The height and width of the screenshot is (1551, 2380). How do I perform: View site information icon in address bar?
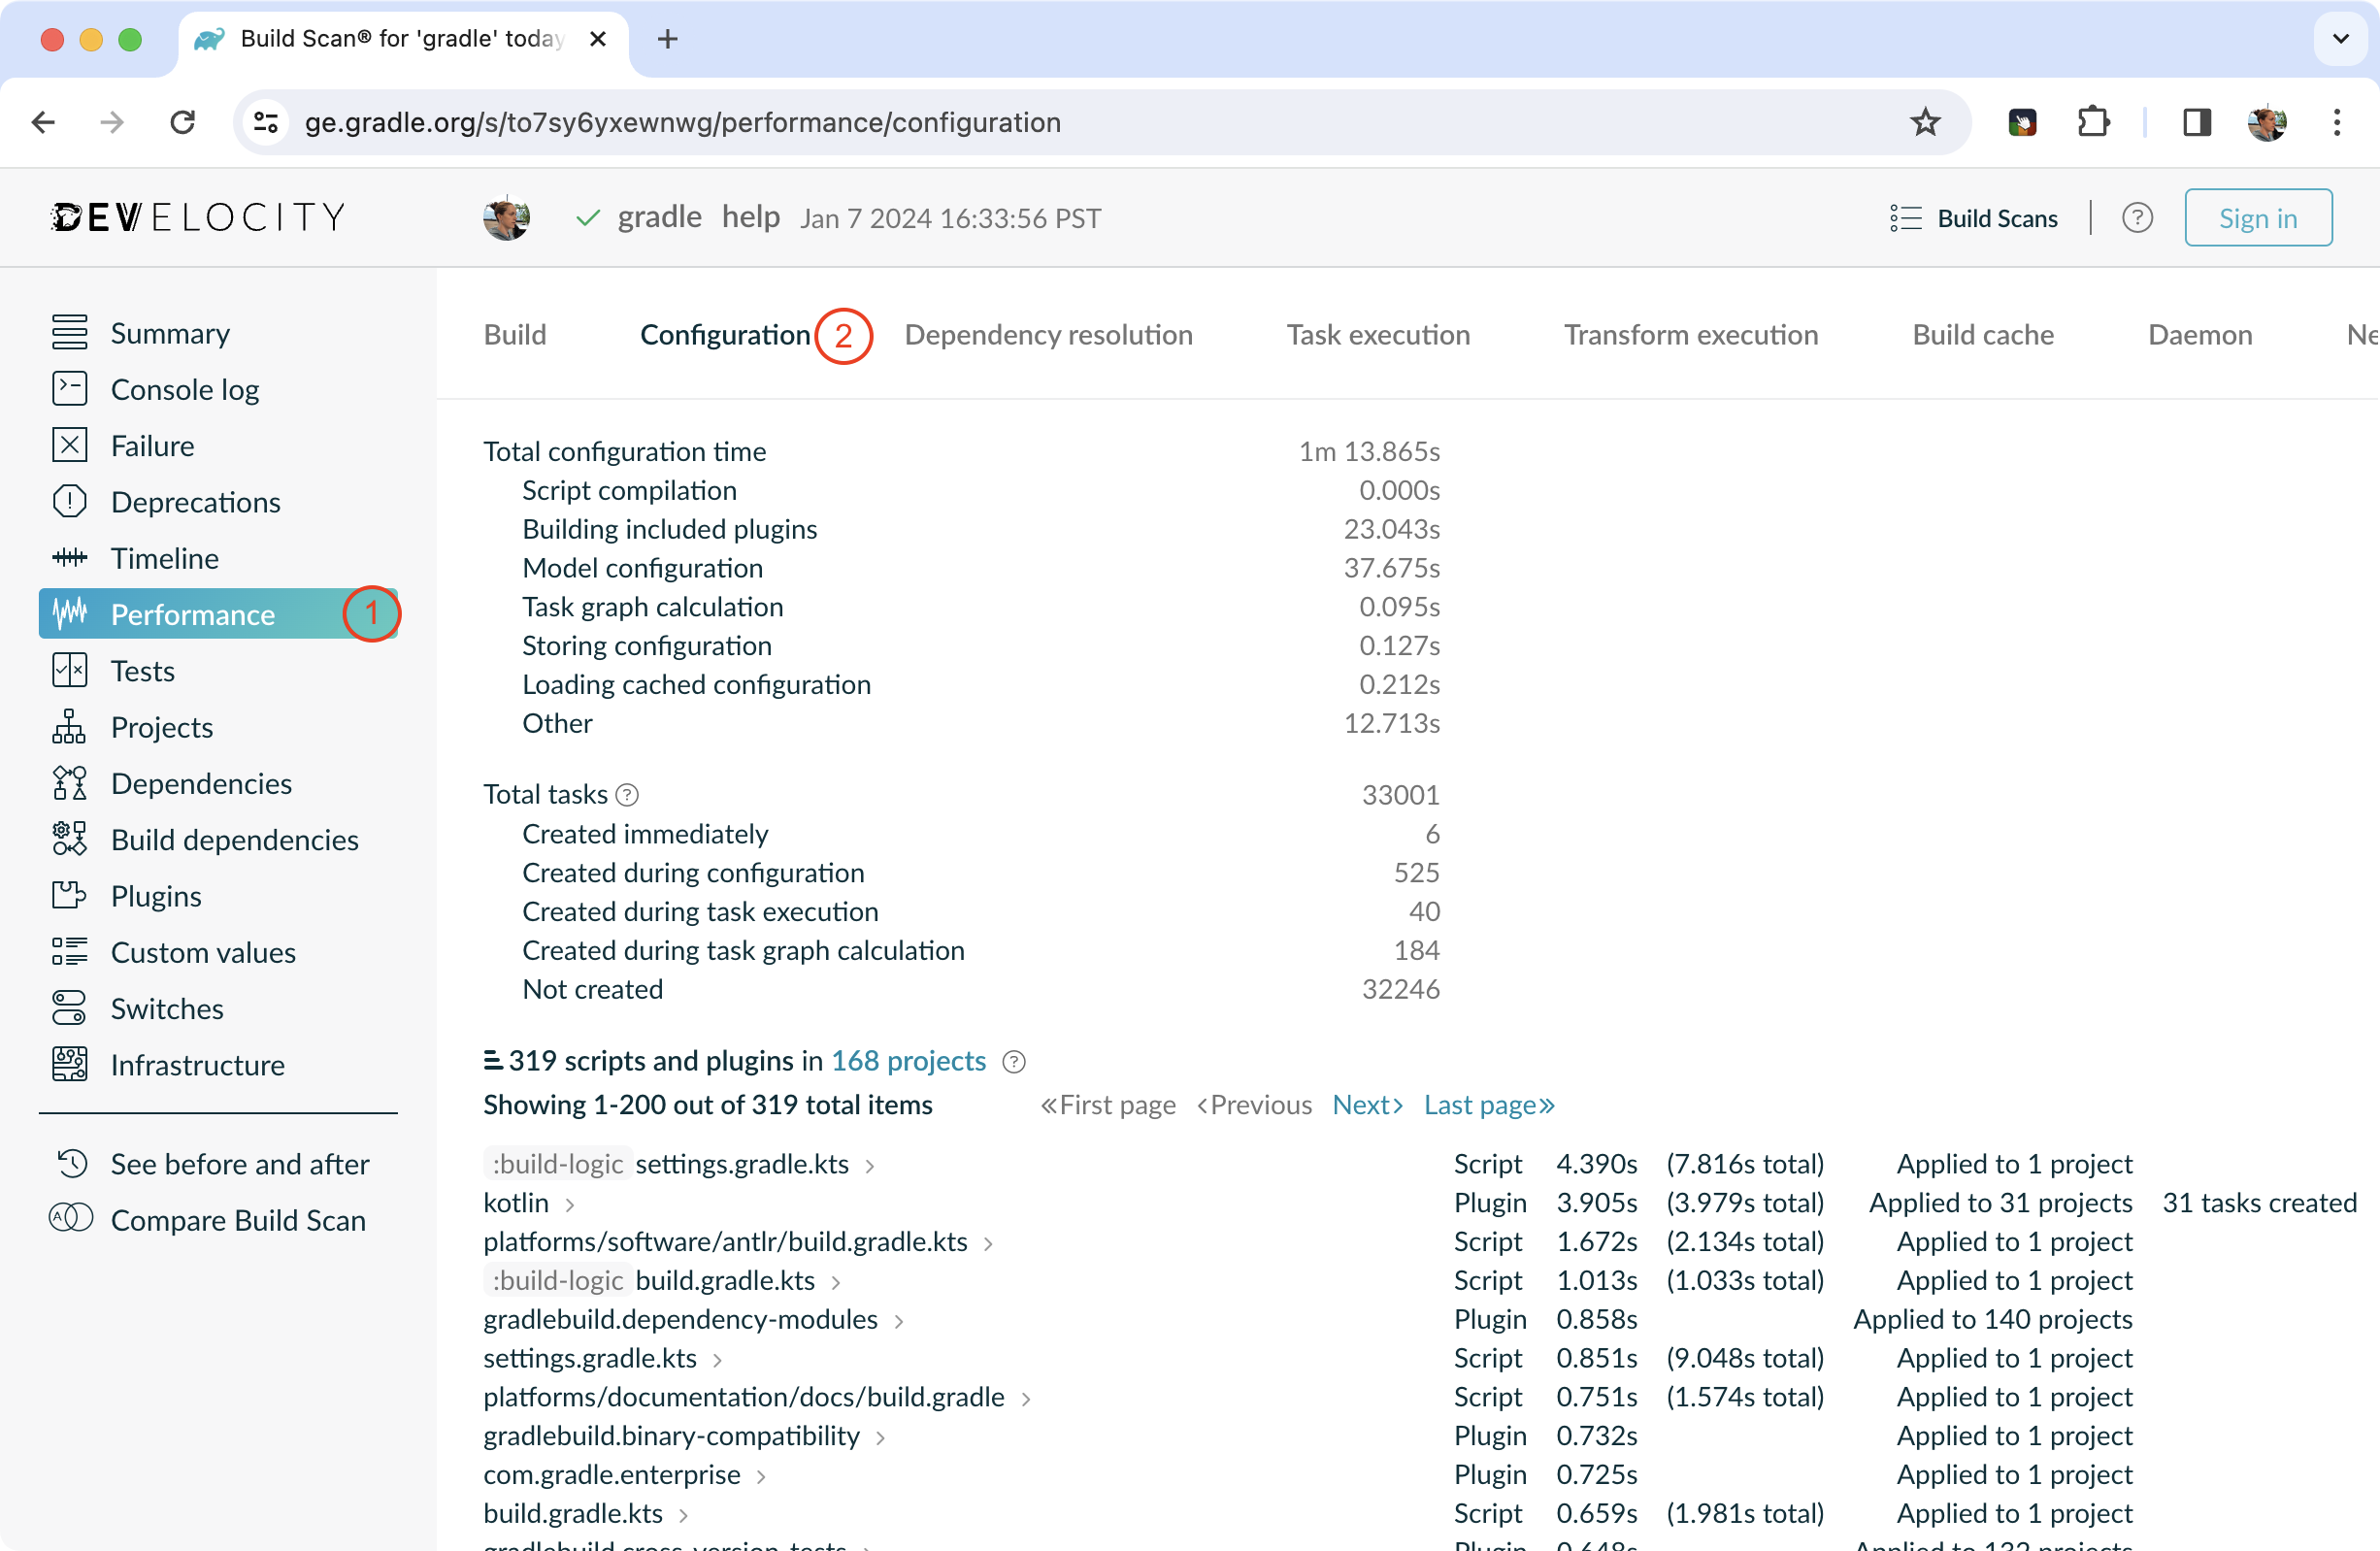tap(266, 122)
